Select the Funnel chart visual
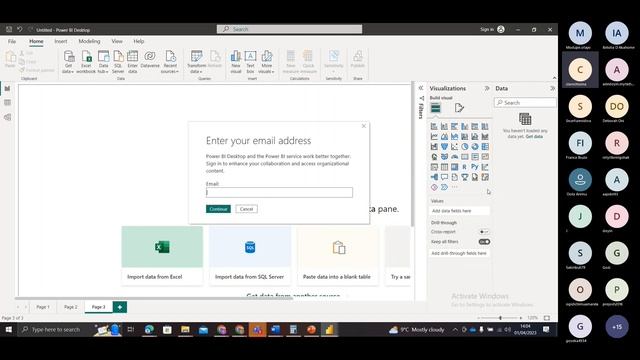The width and height of the screenshot is (640, 360). (444, 147)
